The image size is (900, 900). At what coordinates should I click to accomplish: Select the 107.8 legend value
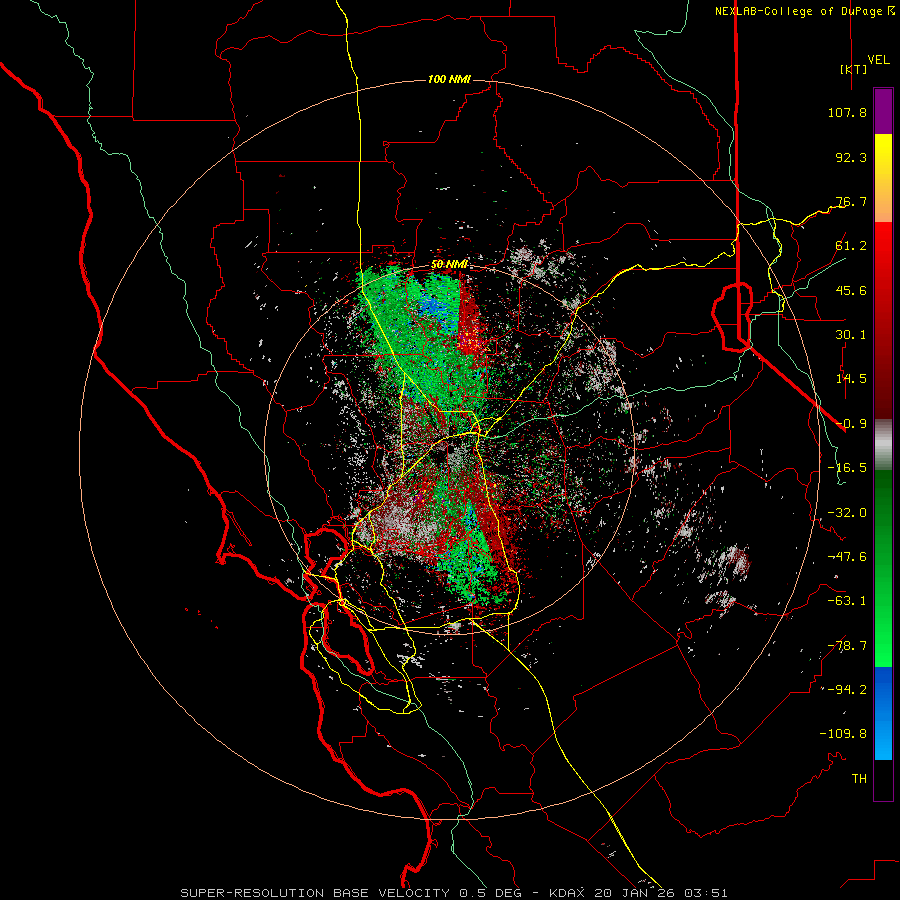[847, 112]
